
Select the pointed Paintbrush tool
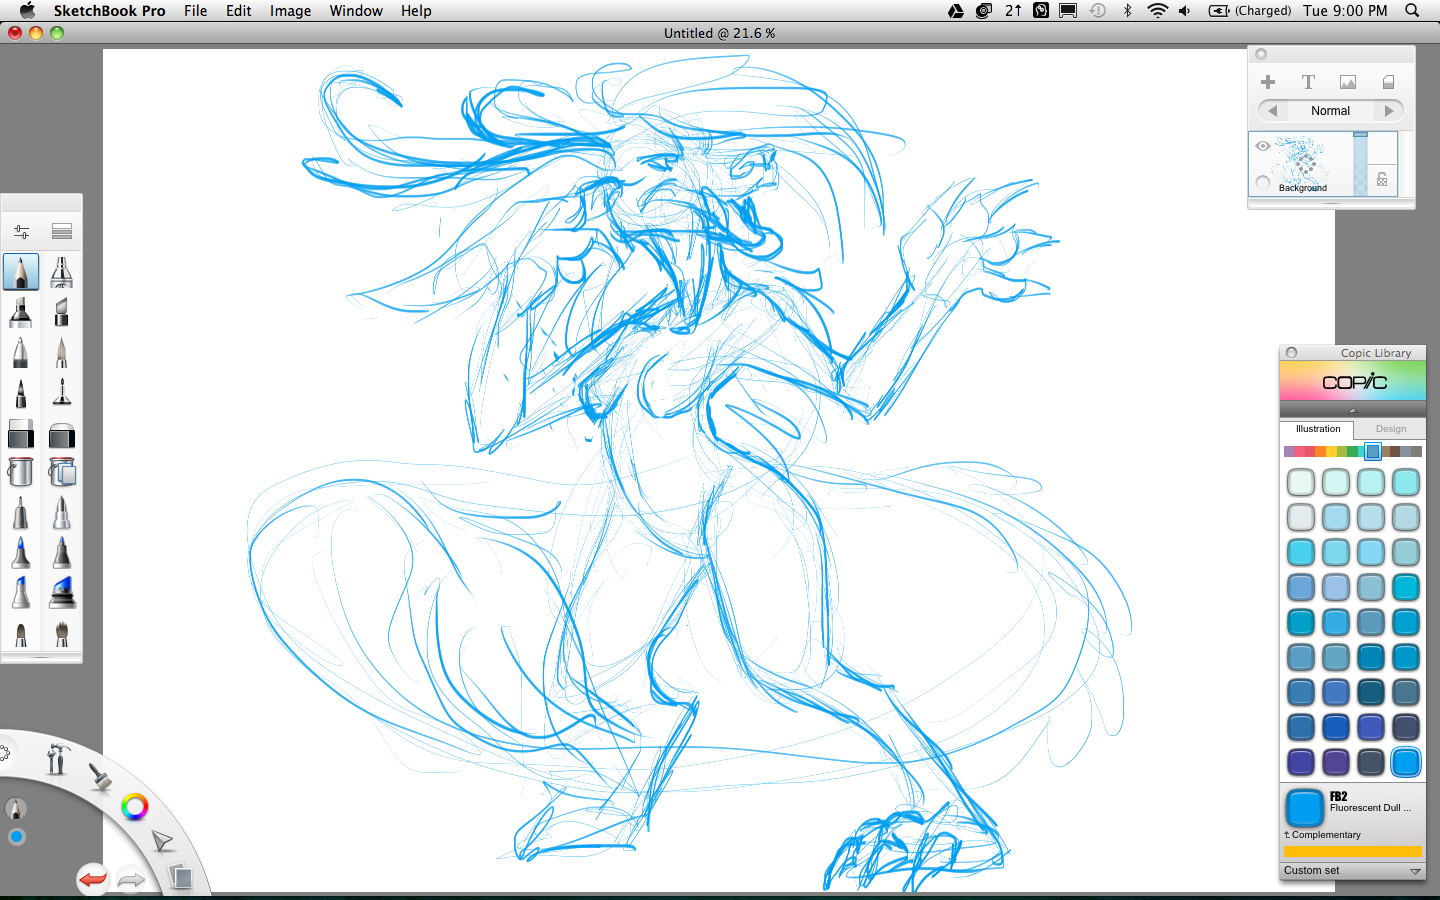coord(62,352)
